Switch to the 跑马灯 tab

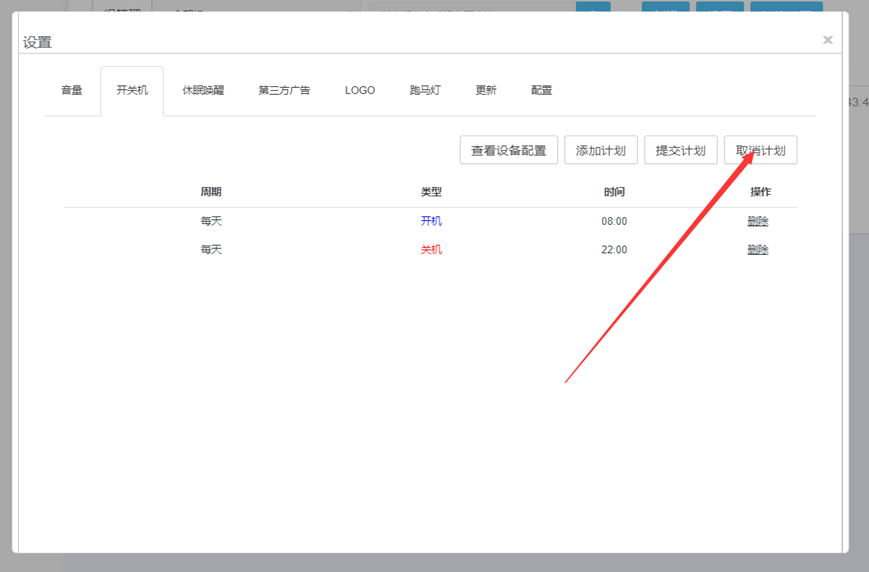[425, 90]
